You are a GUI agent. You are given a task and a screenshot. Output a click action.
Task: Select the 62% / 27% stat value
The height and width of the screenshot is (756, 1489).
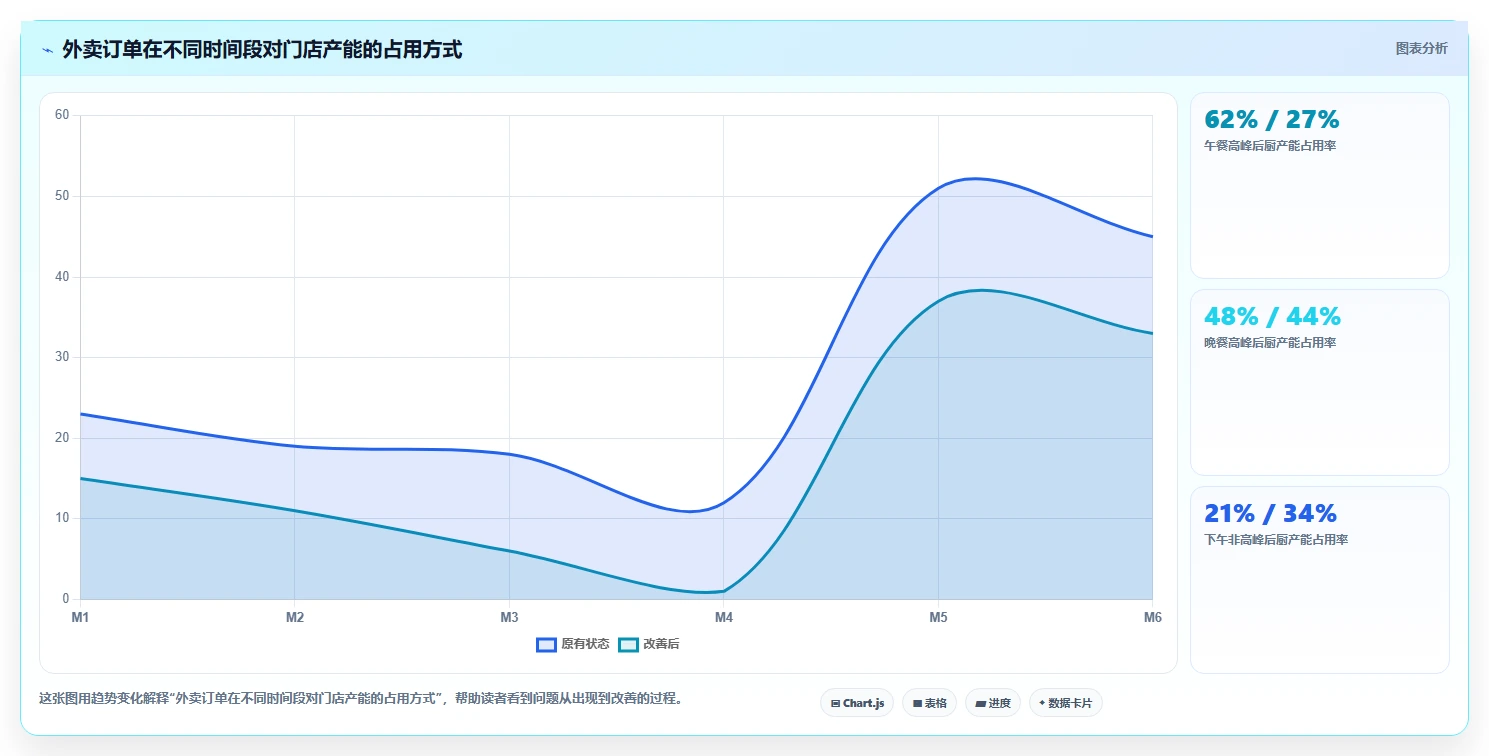coord(1272,120)
